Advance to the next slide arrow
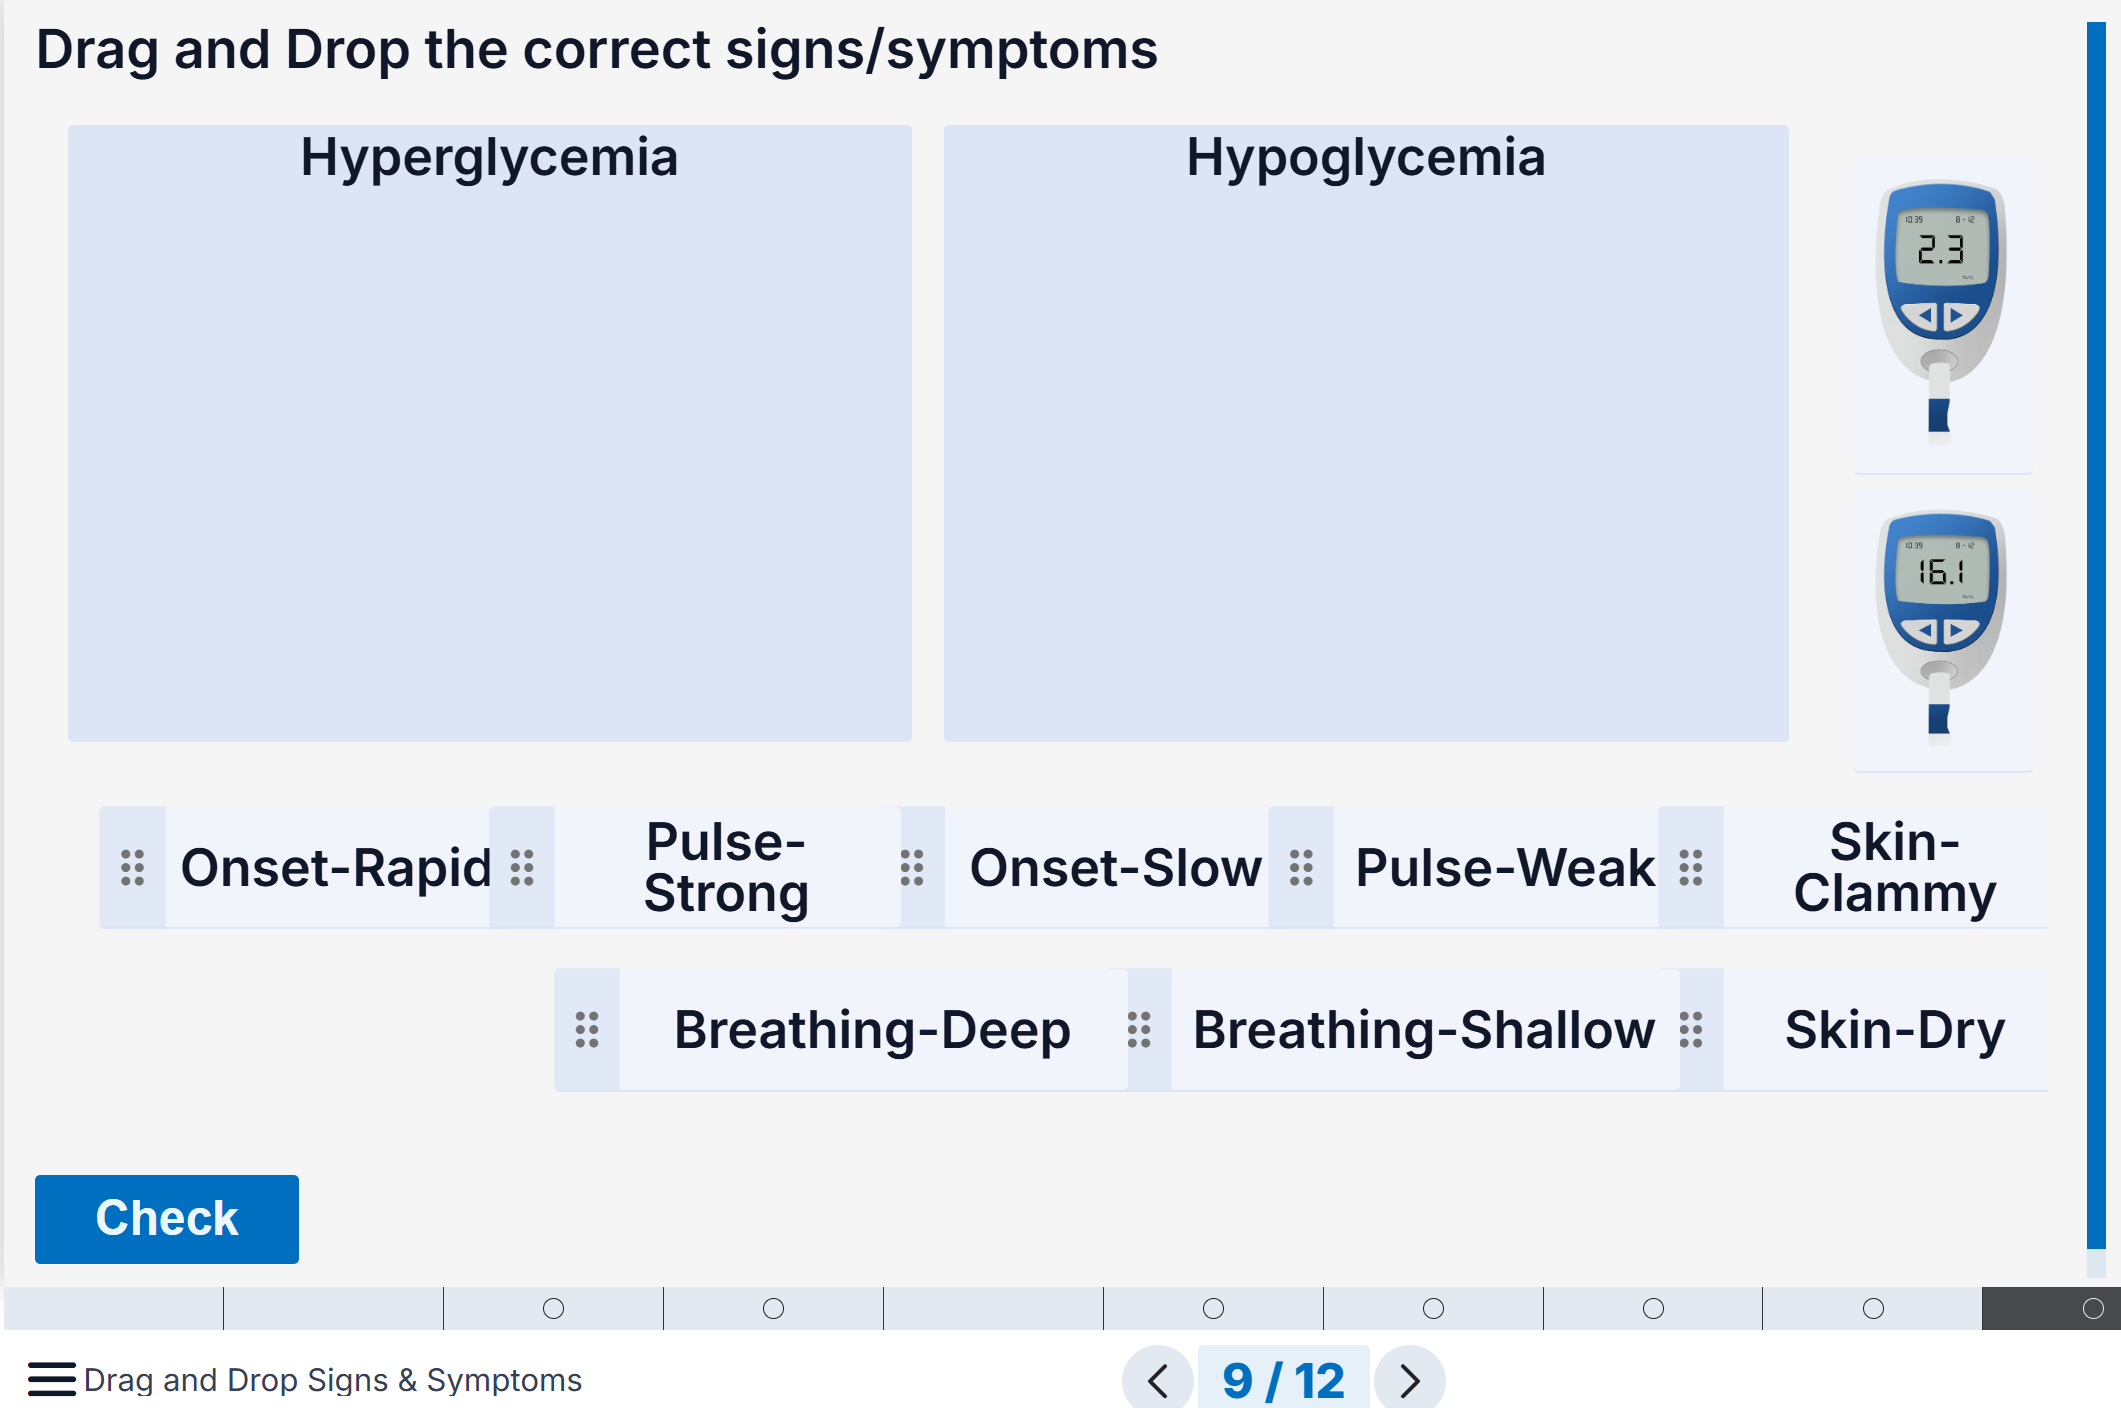 [1410, 1381]
